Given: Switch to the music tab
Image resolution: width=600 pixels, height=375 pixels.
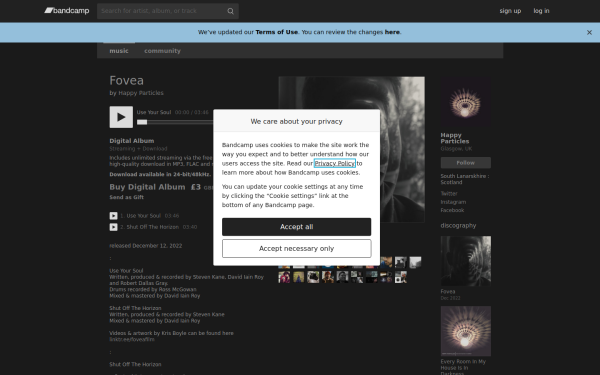Looking at the screenshot, I should 119,51.
